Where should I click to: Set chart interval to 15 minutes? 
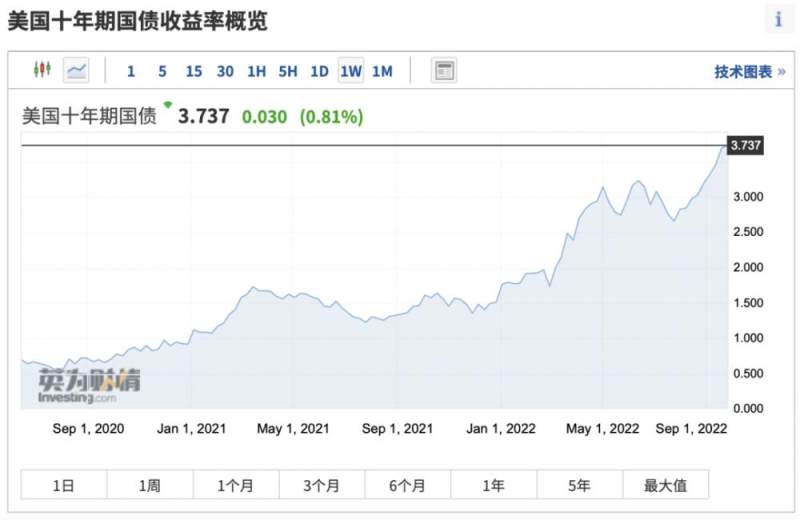coord(194,71)
